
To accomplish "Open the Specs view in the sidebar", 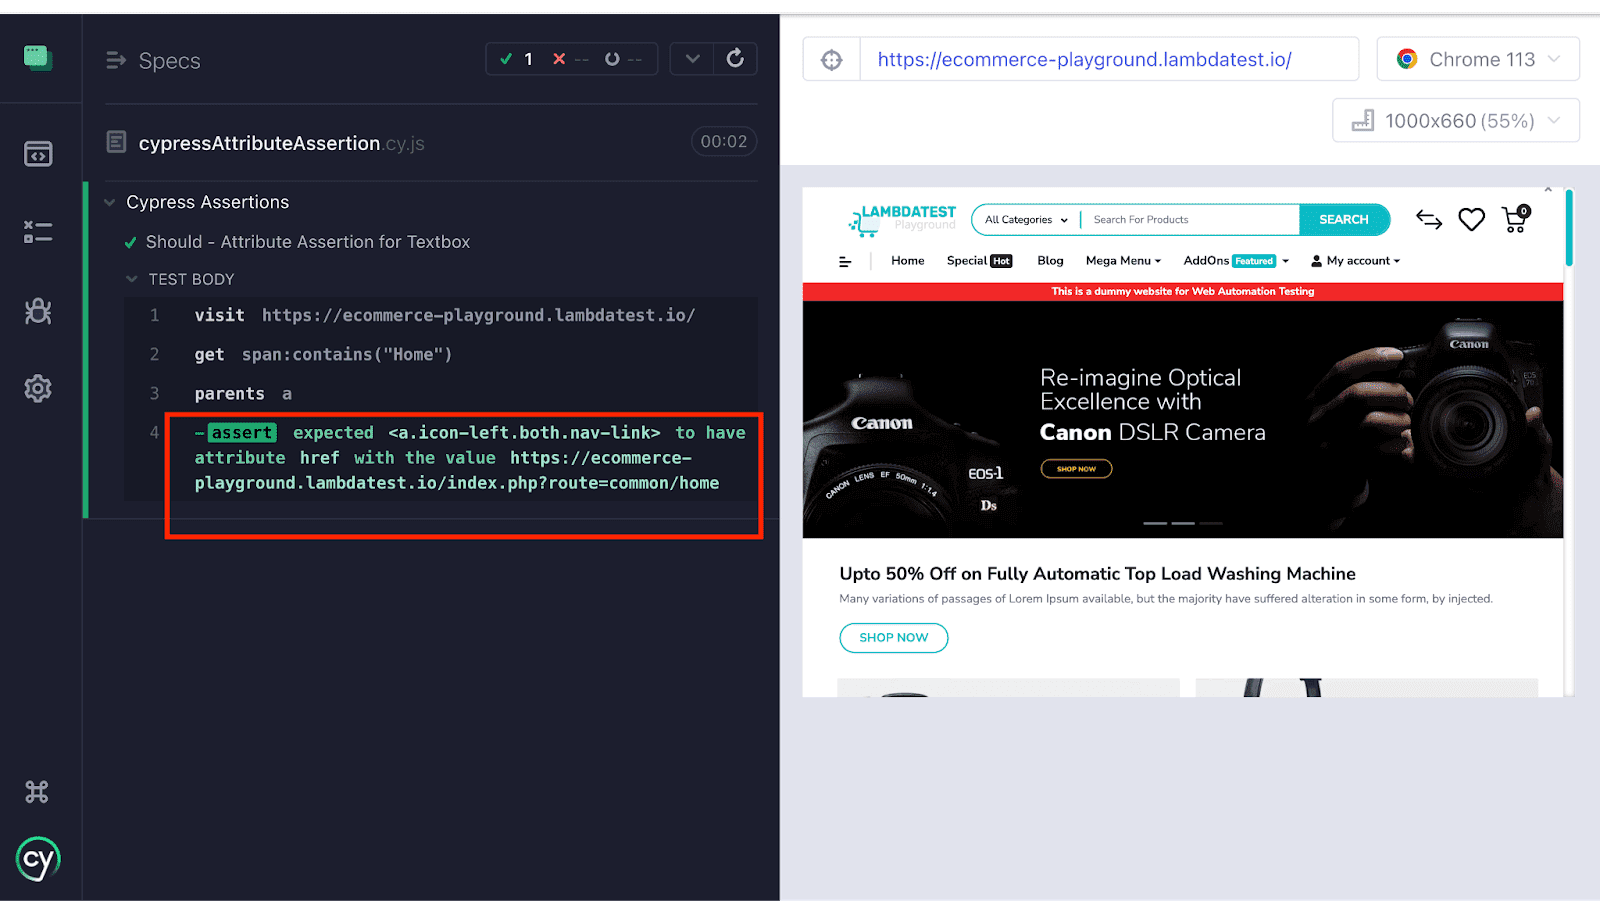I will coord(38,153).
